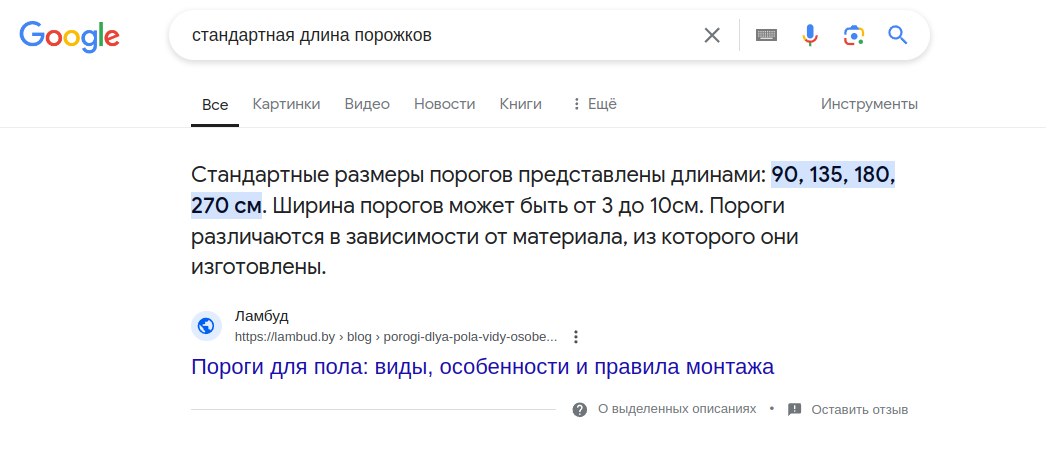Start voice search with microphone icon
1046x471 pixels.
(x=810, y=36)
